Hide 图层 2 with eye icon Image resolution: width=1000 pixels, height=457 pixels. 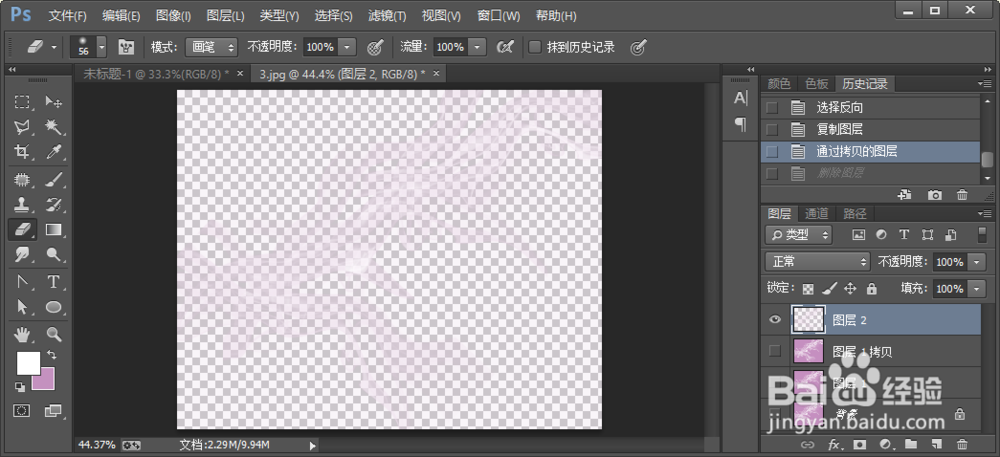click(x=775, y=320)
